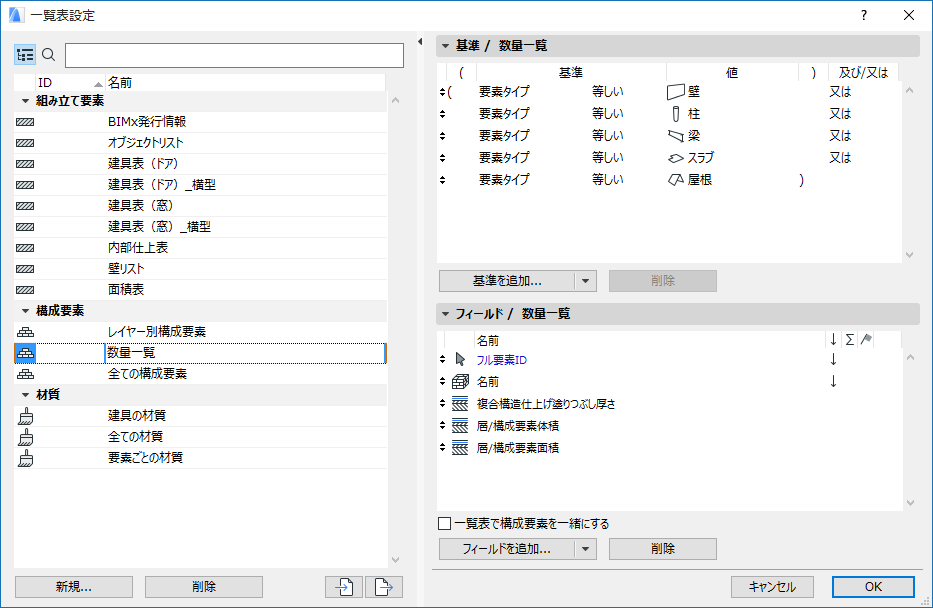
Task: Click the brush icon of 建具の材質
Action: [26, 416]
